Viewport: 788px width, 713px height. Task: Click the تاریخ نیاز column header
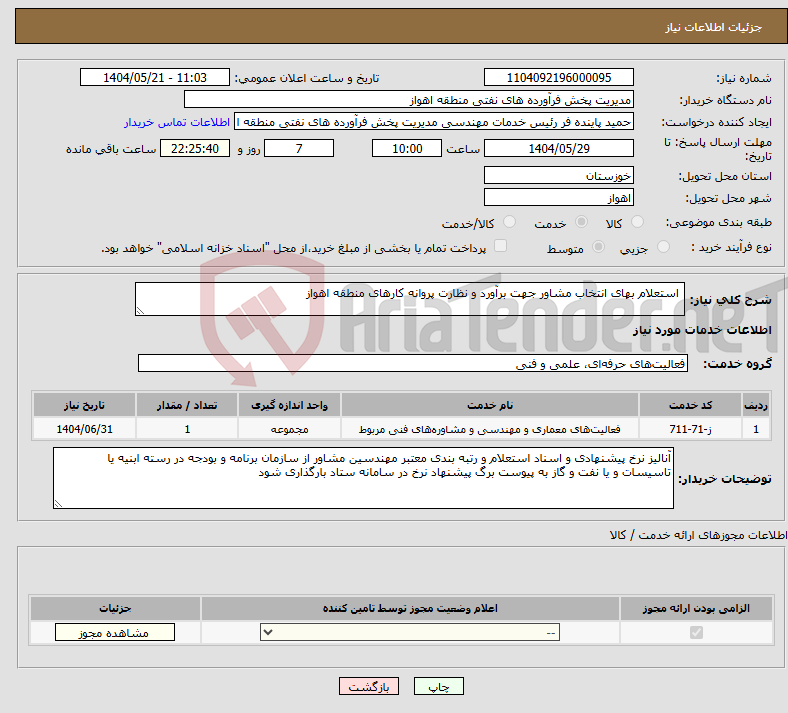[84, 405]
